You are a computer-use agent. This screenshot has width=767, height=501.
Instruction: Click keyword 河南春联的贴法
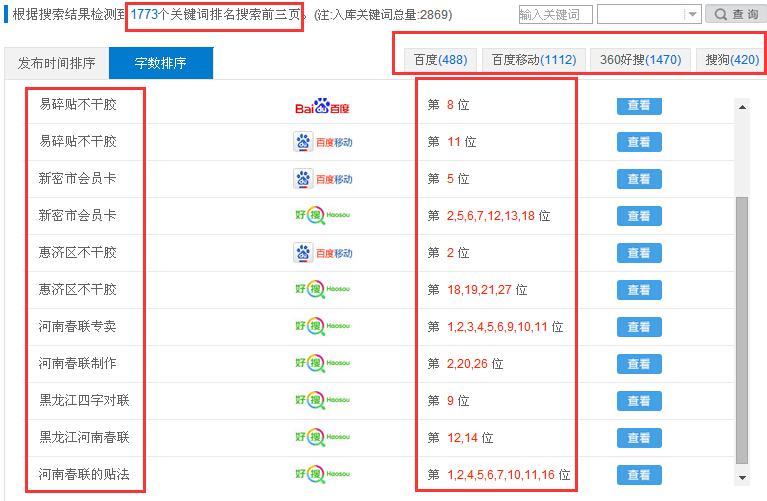(84, 474)
